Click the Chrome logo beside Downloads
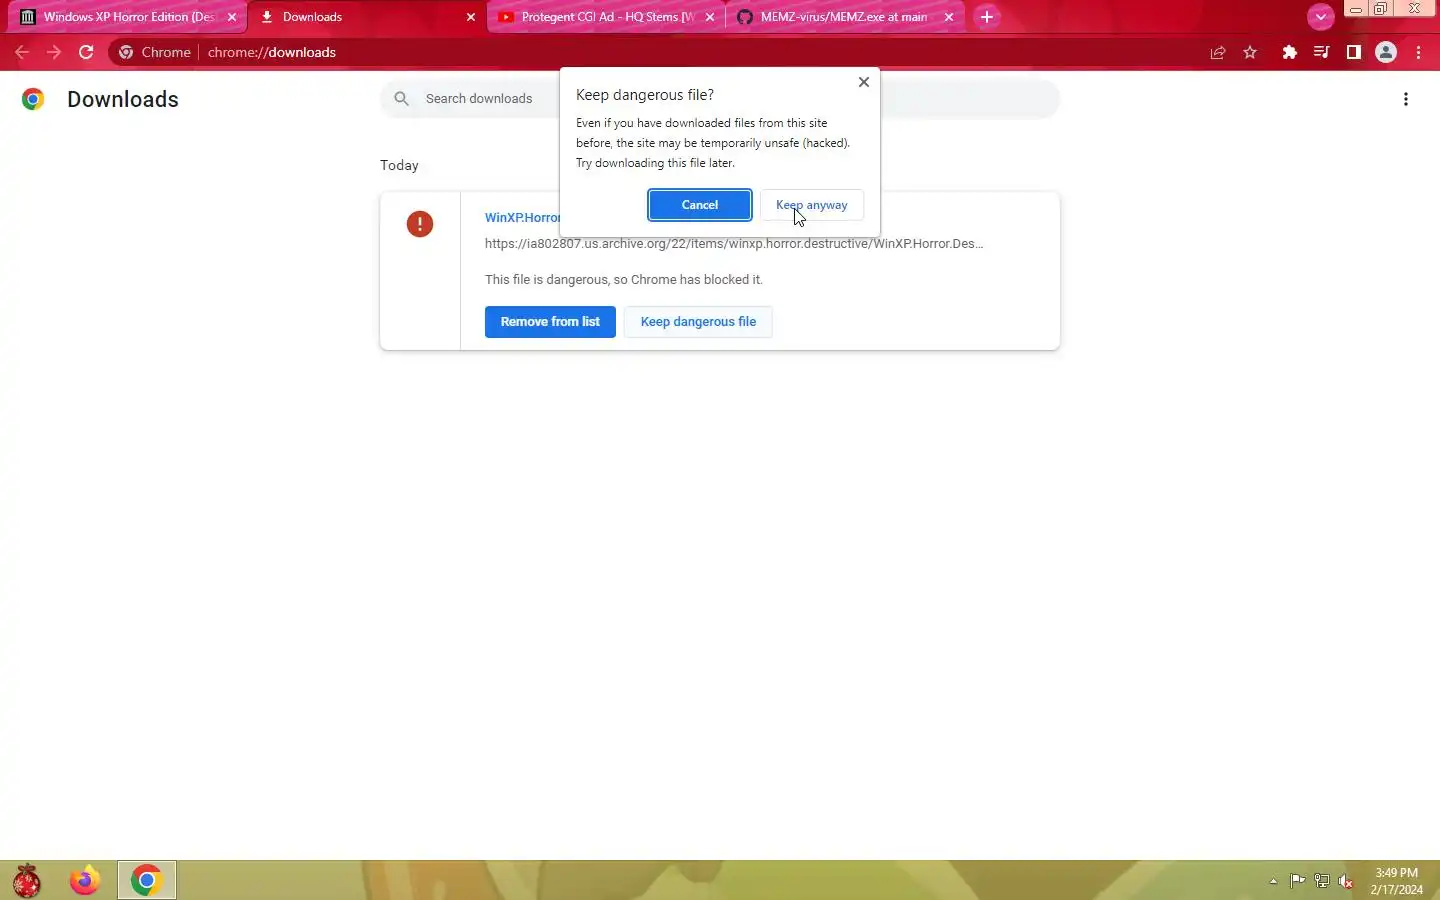The image size is (1440, 900). click(x=33, y=99)
